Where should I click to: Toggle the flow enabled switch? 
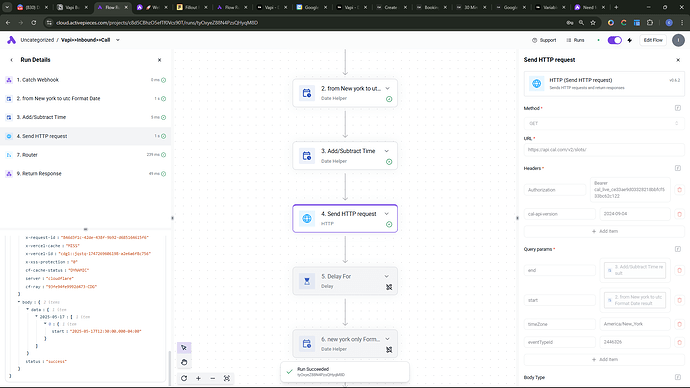tap(614, 40)
